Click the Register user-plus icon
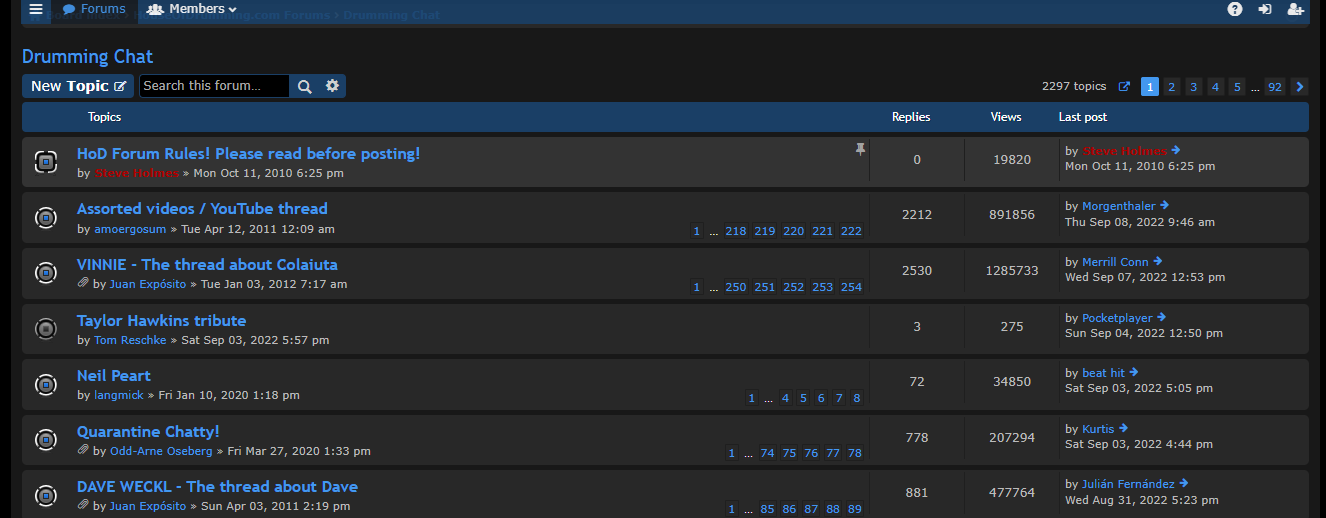 (1295, 9)
